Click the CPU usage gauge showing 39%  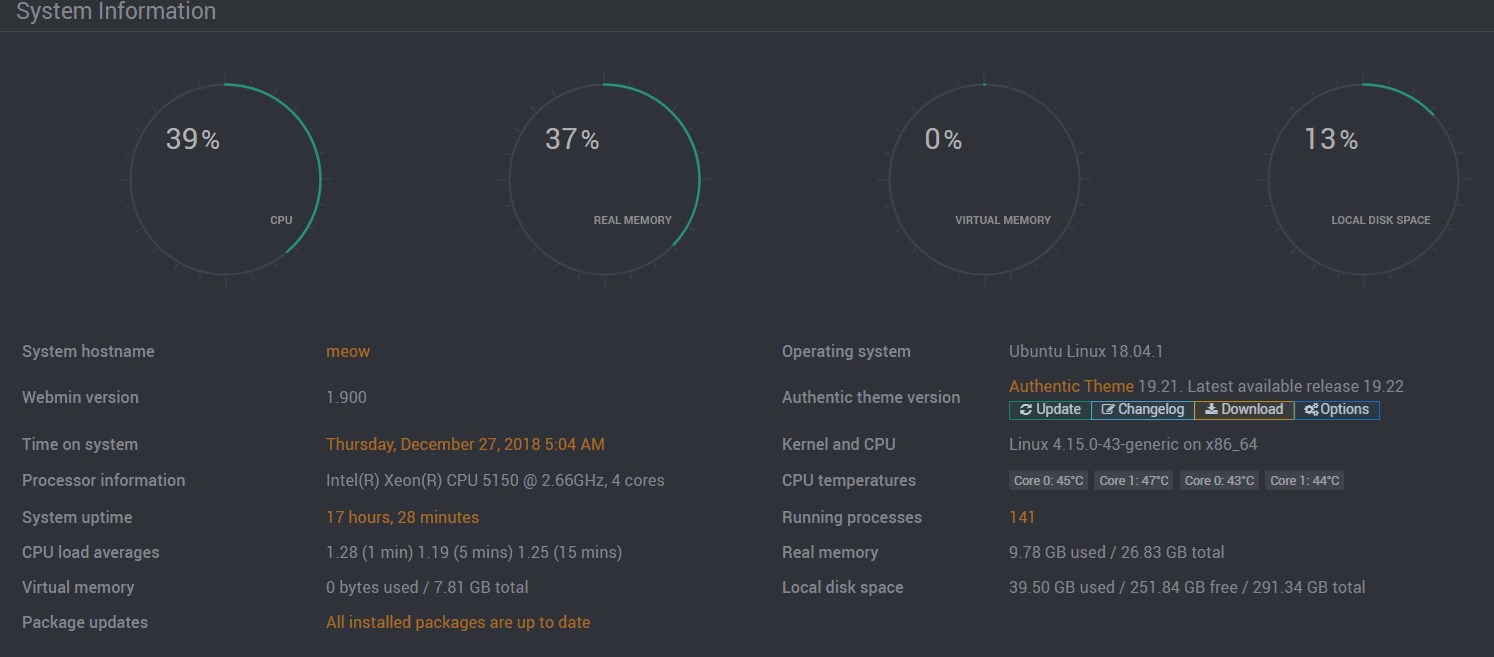[225, 180]
